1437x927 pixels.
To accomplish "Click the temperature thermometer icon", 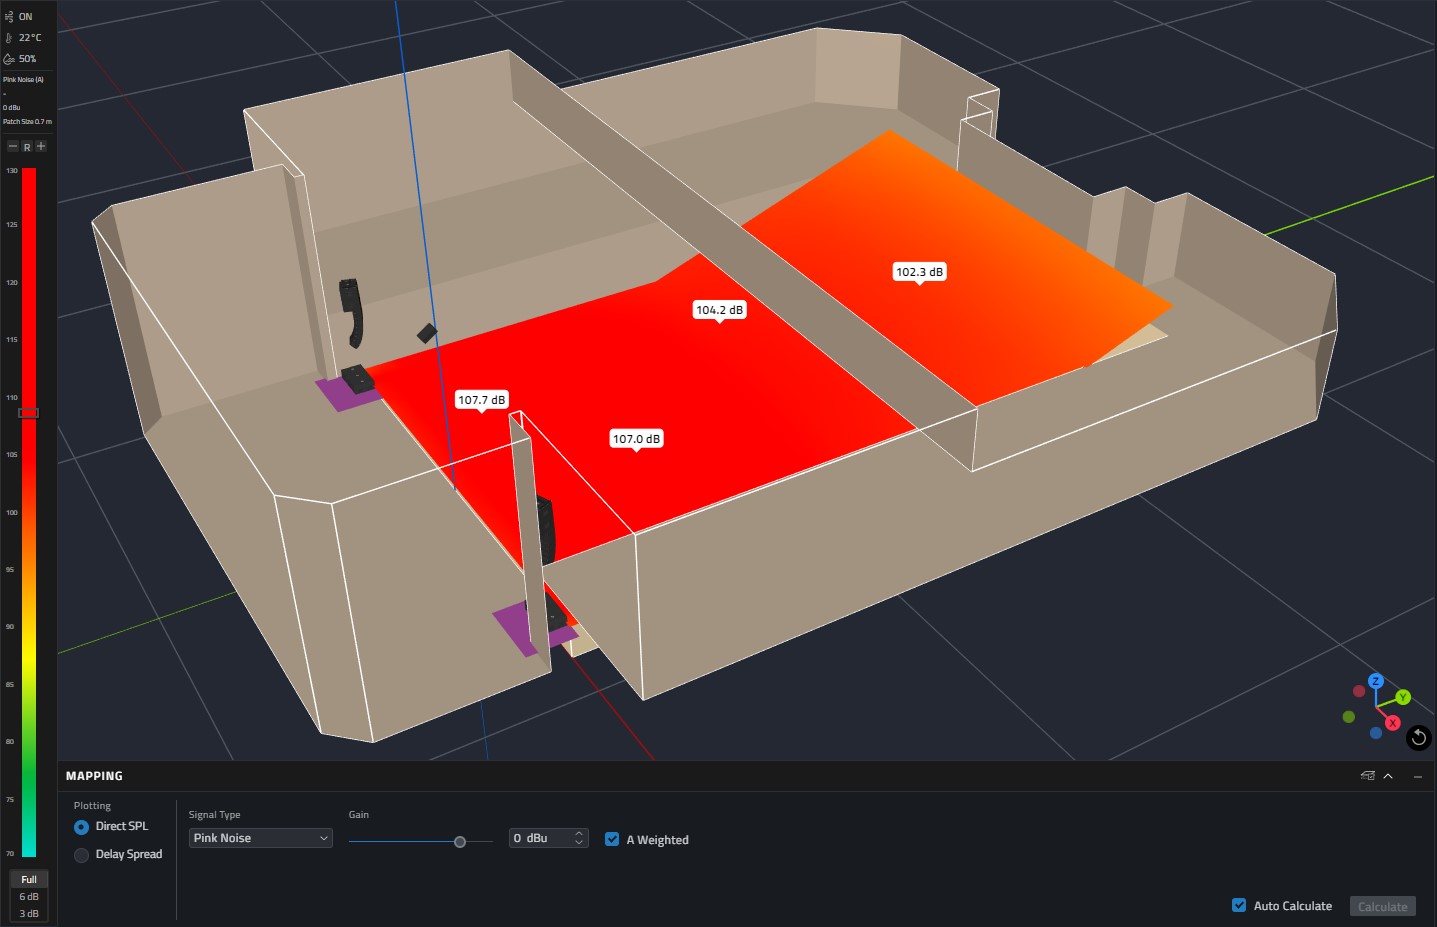I will pos(9,38).
